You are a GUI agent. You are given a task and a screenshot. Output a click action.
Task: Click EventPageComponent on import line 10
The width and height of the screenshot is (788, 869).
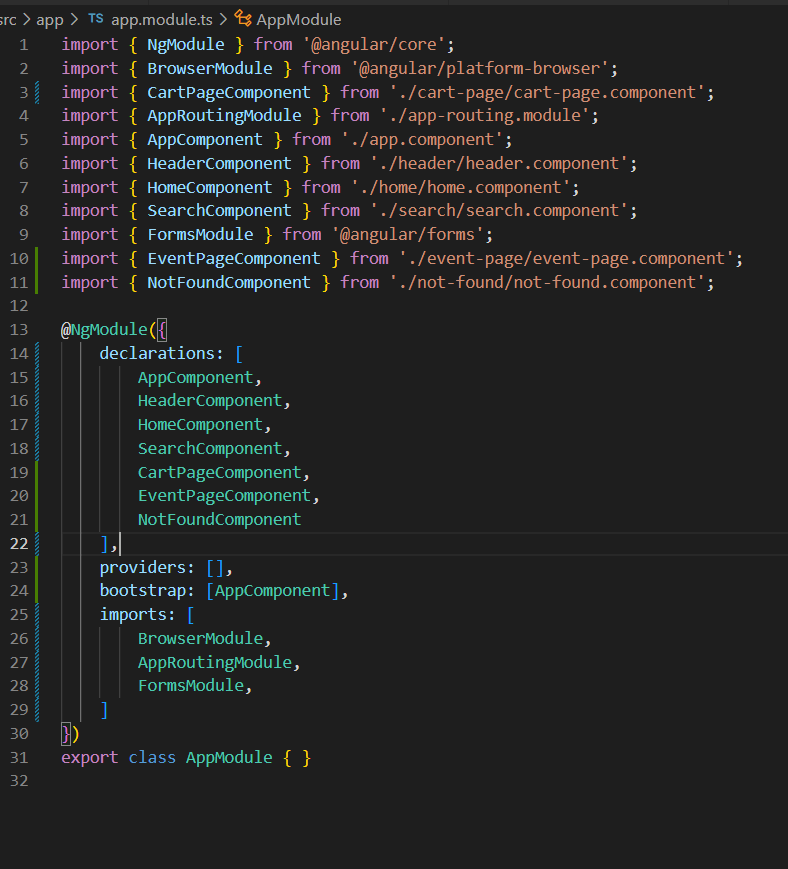(233, 259)
